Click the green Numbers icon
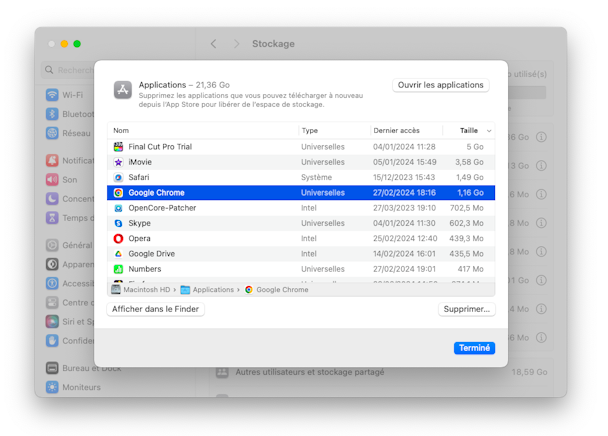This screenshot has height=436, width=608. pos(118,269)
